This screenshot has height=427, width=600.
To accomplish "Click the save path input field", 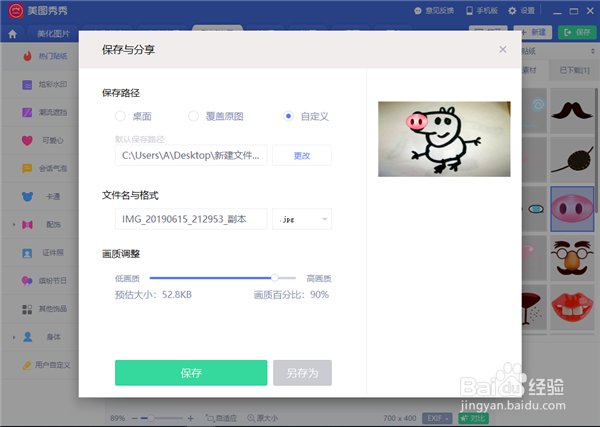I will tap(191, 155).
